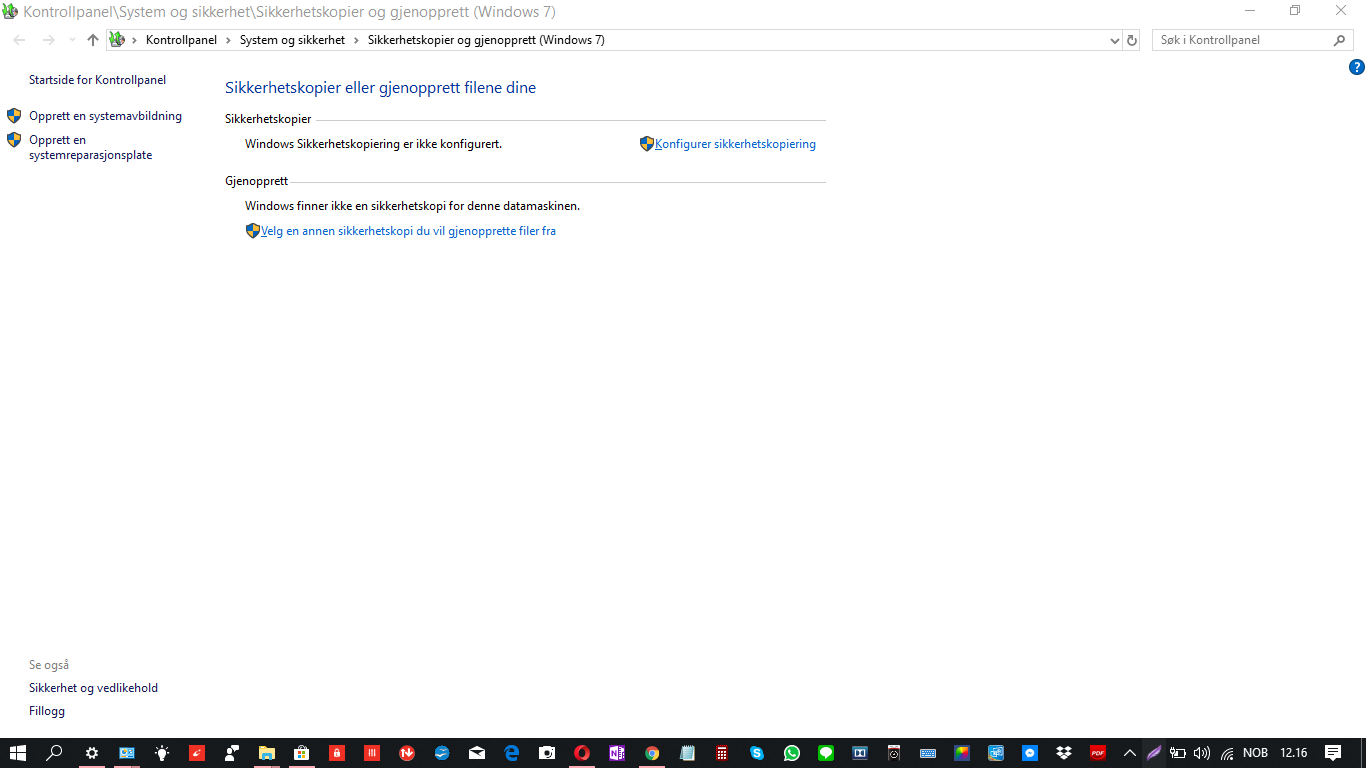
Task: Expand the chevron after Kontrollpanel breadcrumb
Action: (228, 40)
